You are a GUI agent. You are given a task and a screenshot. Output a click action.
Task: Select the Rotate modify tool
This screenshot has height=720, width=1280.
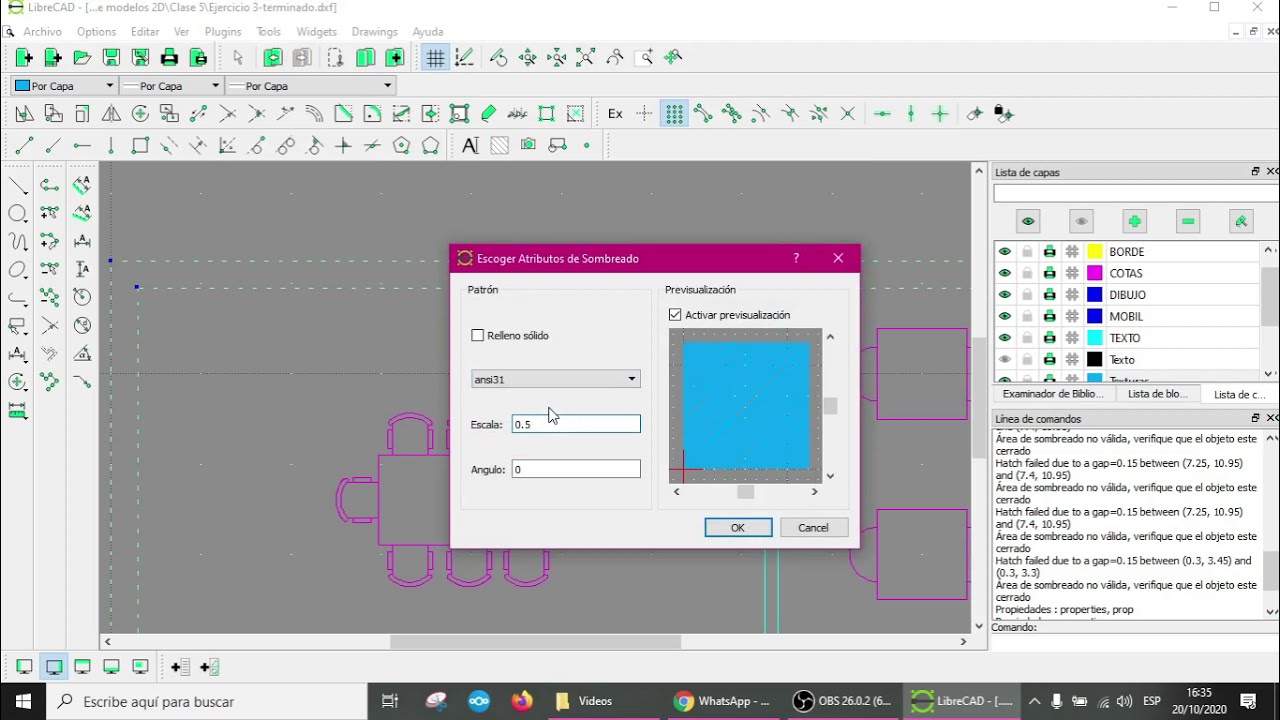coord(140,114)
